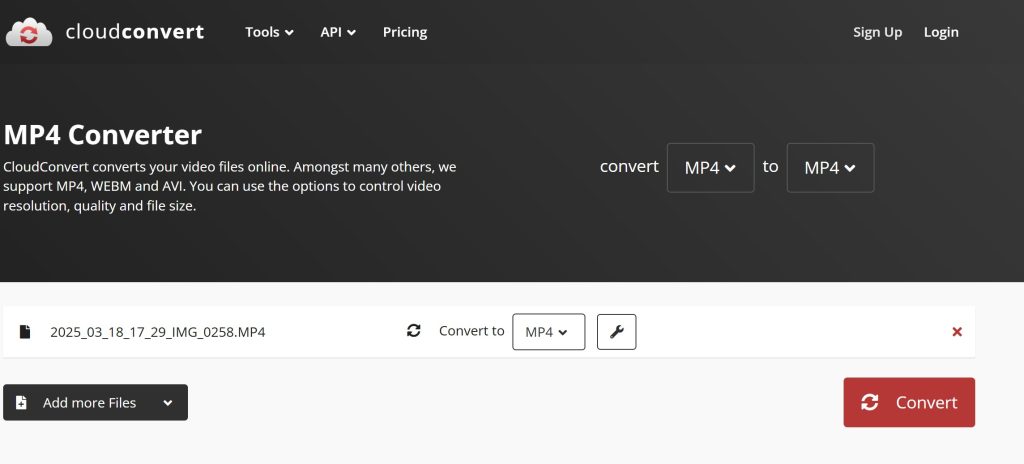Open conversion options with the wrench icon
Image resolution: width=1024 pixels, height=464 pixels.
[616, 332]
